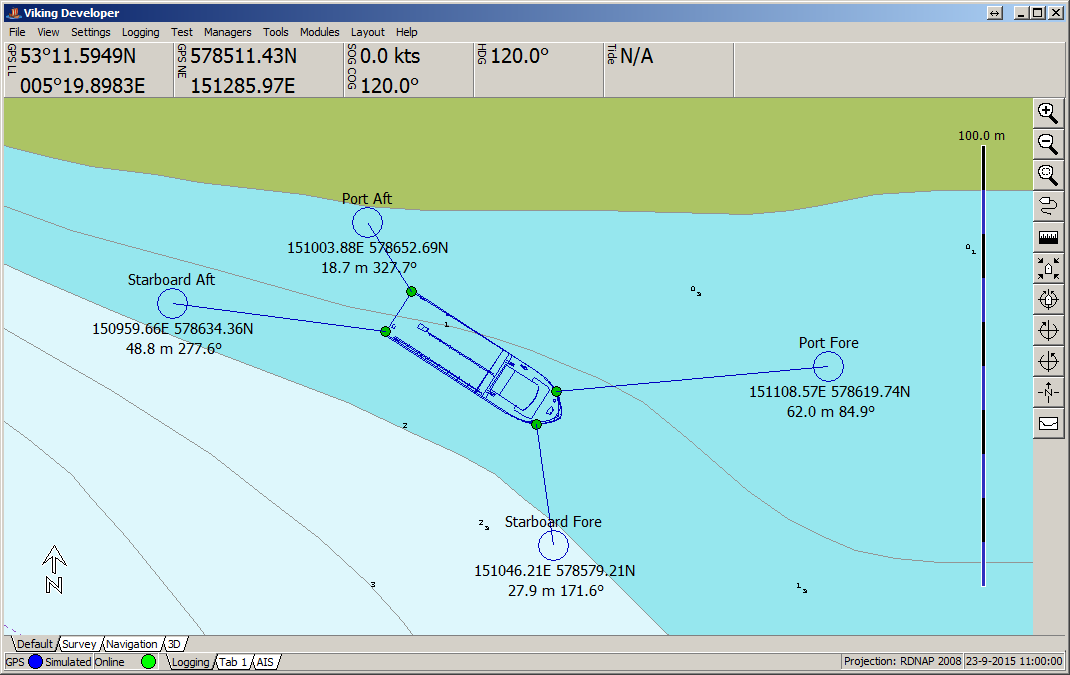Click the vessel's starboard fore green fairlead

coord(536,425)
